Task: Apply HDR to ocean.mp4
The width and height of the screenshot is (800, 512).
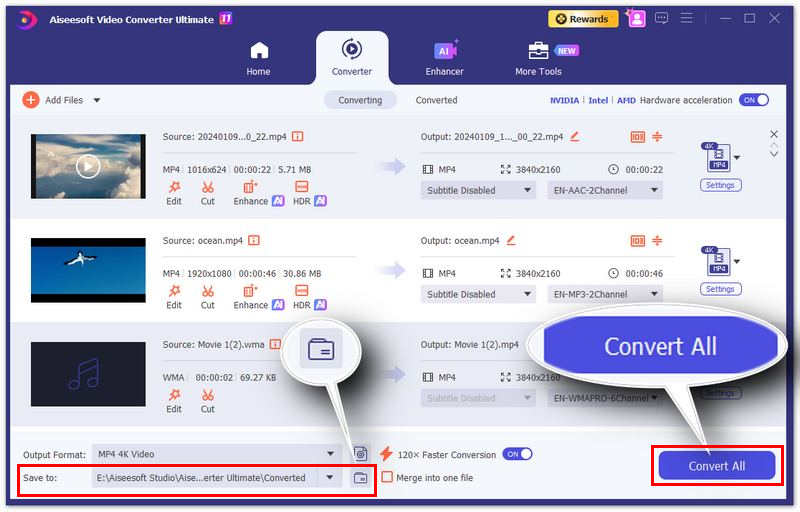Action: [x=309, y=297]
